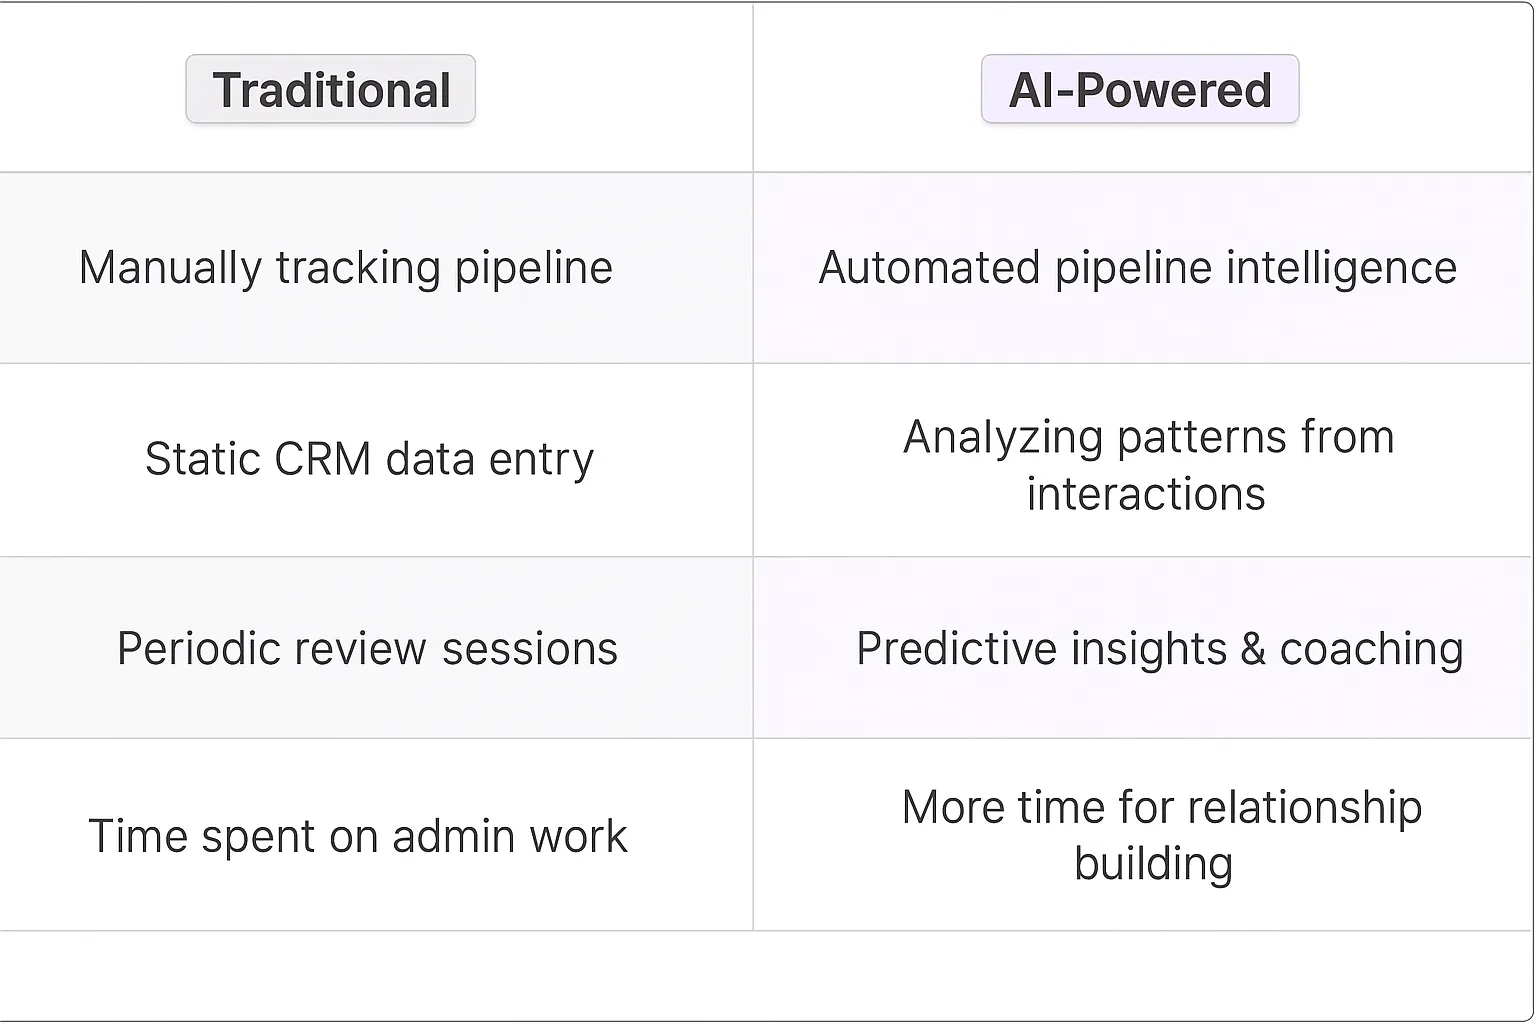The width and height of the screenshot is (1536, 1024).
Task: Click the word Manually in first row
Action: 170,268
